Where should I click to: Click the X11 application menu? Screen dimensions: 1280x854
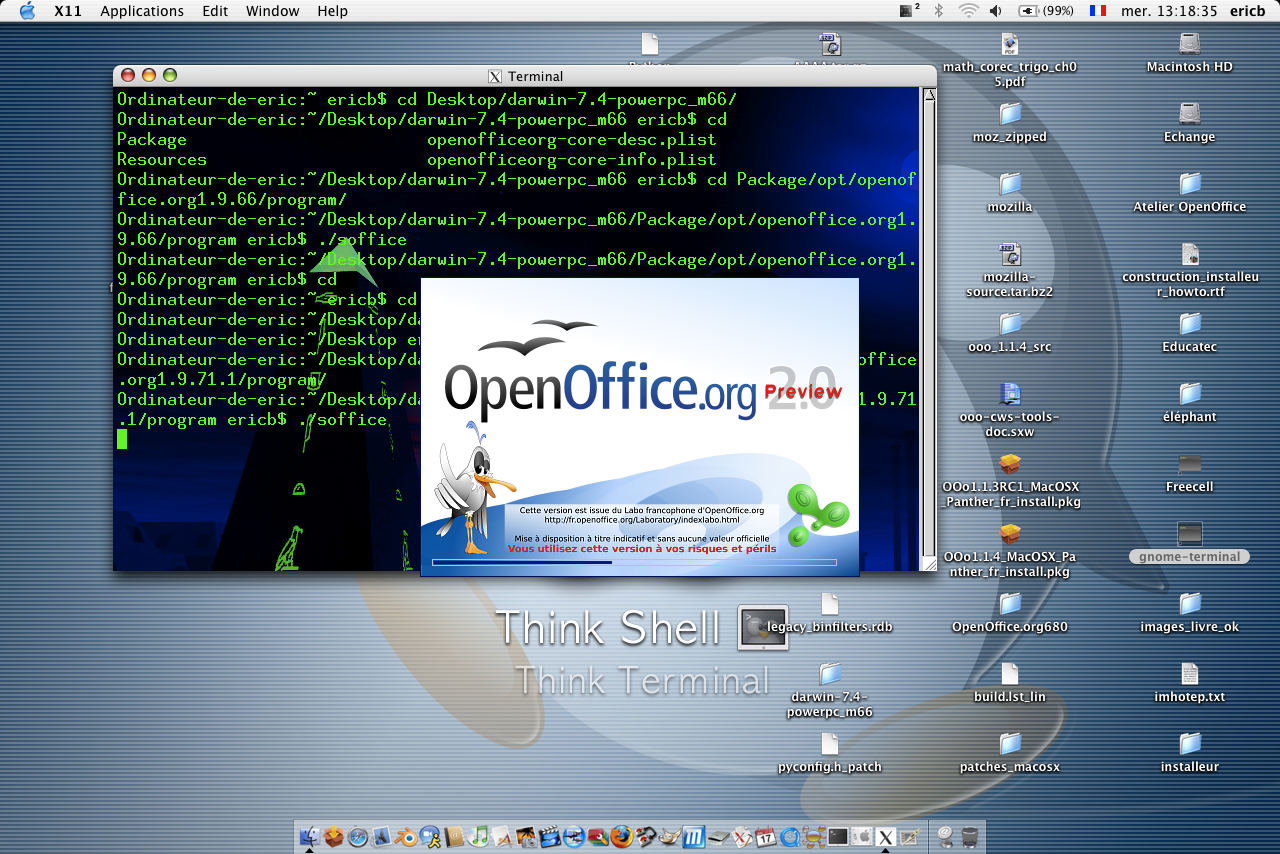pyautogui.click(x=68, y=11)
